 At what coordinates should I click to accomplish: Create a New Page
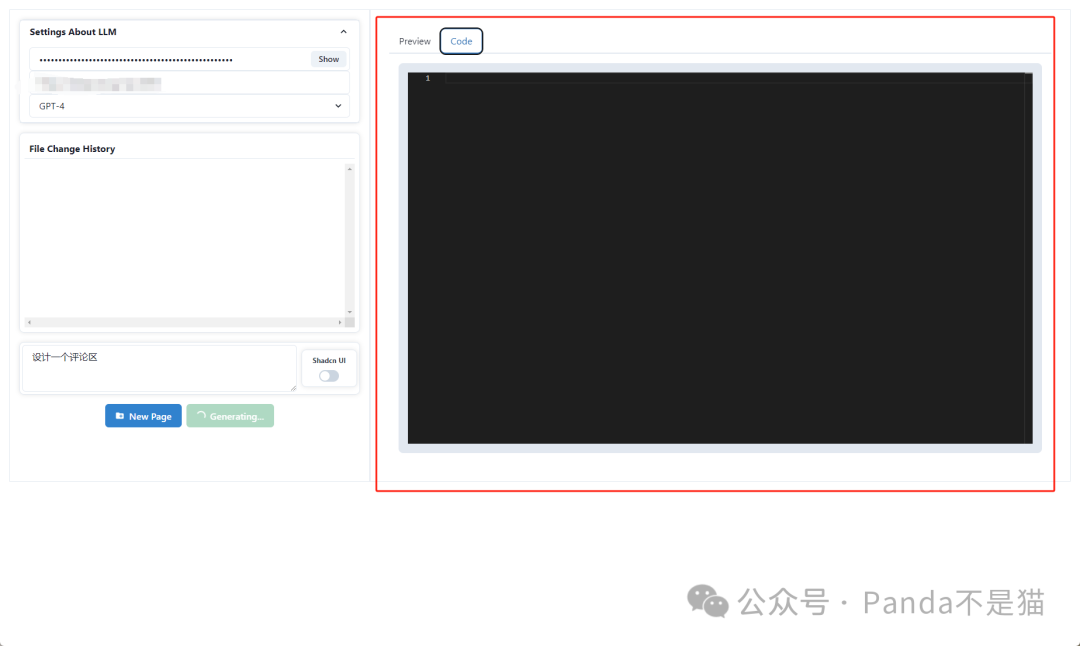[143, 416]
